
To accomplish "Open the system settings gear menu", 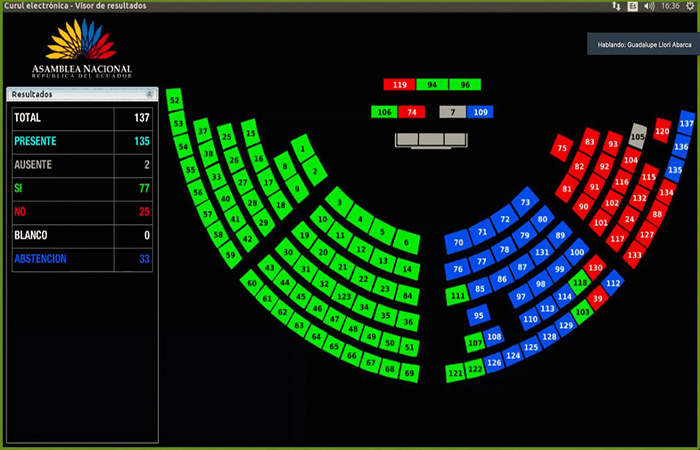I will tap(690, 6).
